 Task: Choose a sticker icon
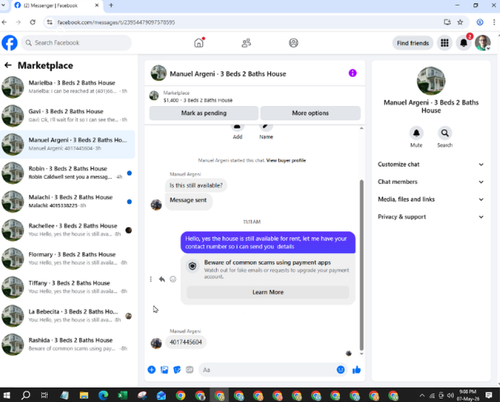tap(177, 369)
